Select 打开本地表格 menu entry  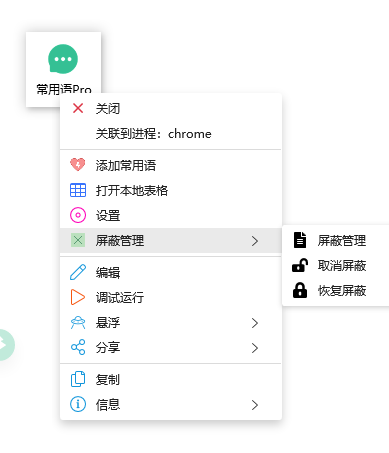tap(171, 190)
